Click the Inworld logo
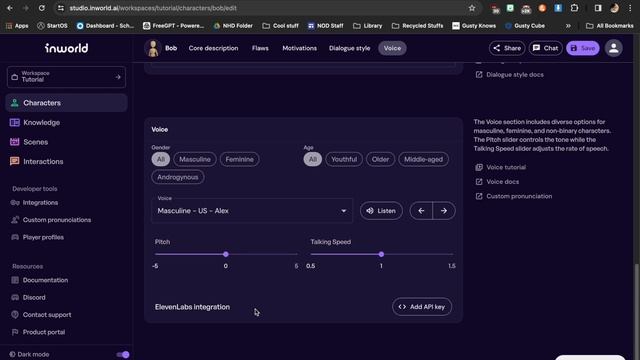The height and width of the screenshot is (360, 640). tap(67, 48)
